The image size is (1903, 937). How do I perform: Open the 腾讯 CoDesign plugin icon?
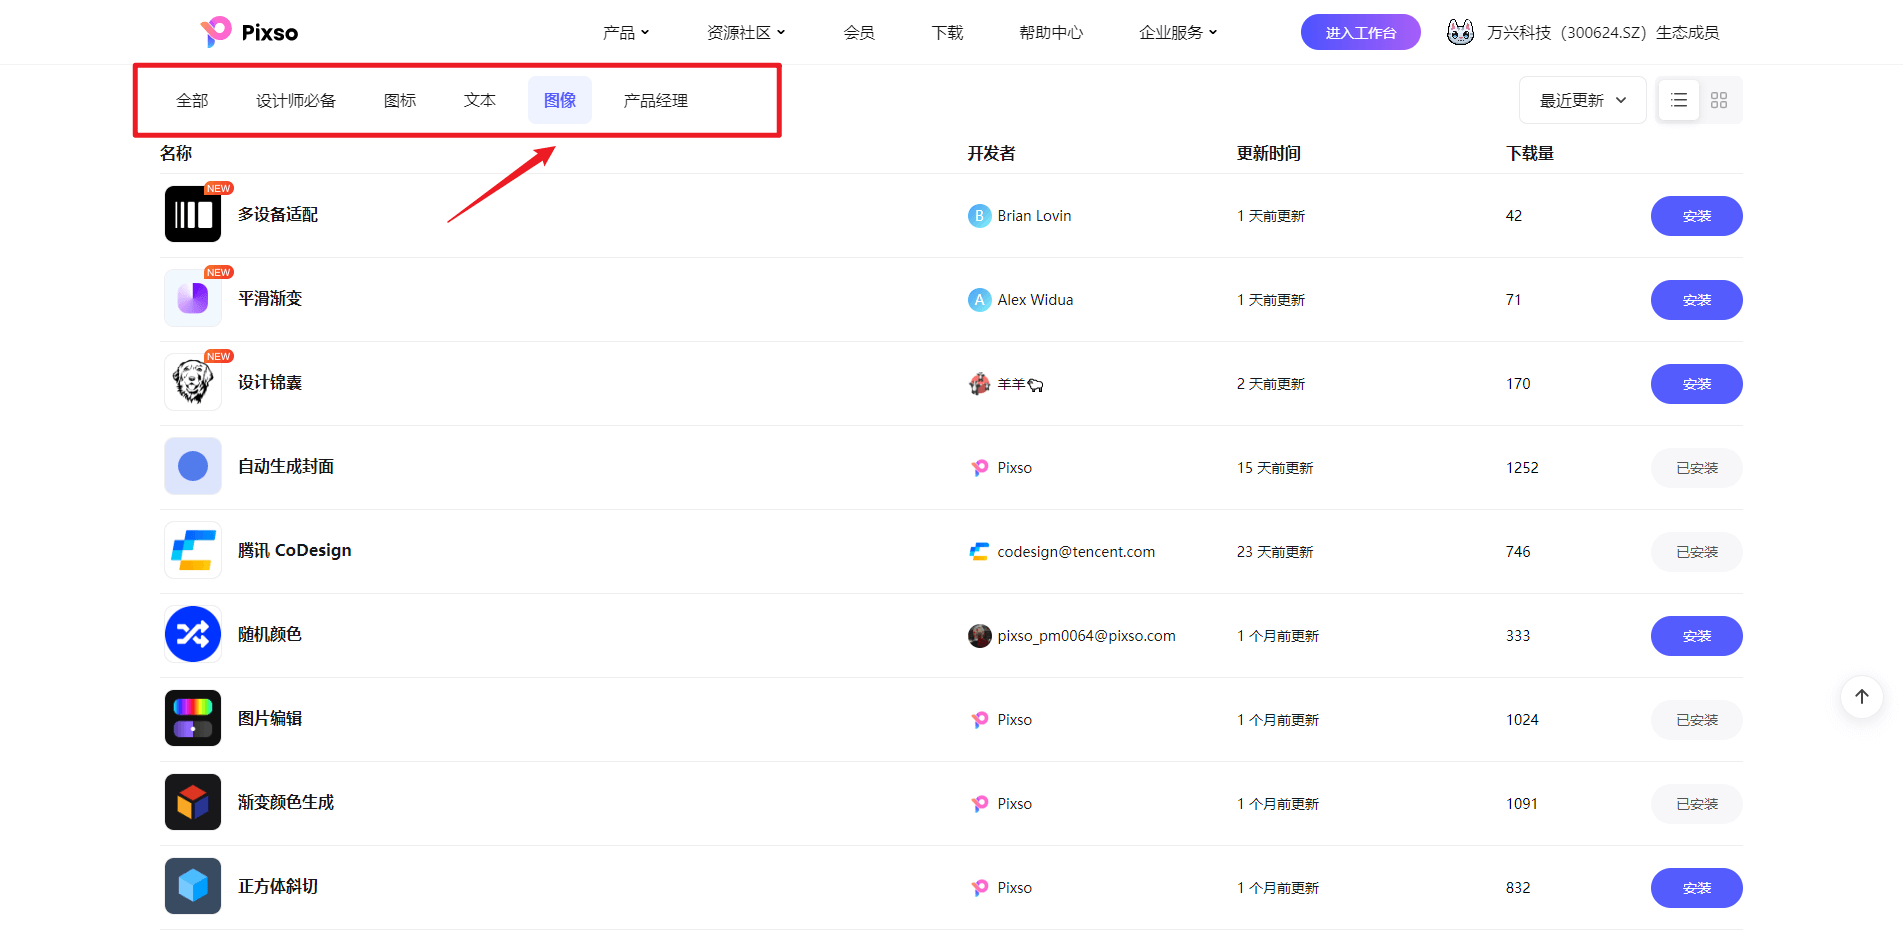[x=192, y=550]
